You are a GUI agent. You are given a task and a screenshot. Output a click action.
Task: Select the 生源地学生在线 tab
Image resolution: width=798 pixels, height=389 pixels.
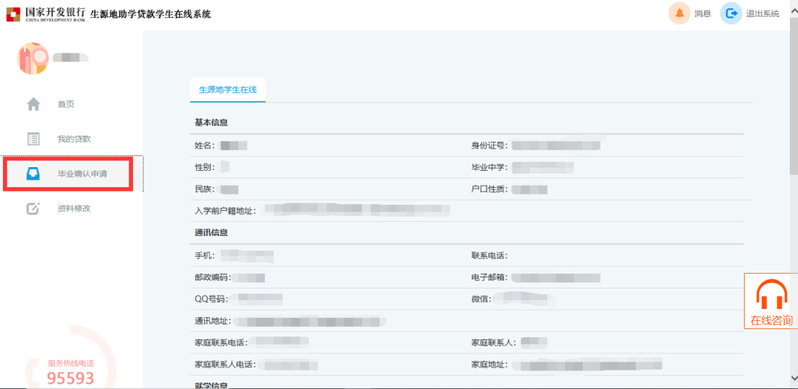pos(227,90)
